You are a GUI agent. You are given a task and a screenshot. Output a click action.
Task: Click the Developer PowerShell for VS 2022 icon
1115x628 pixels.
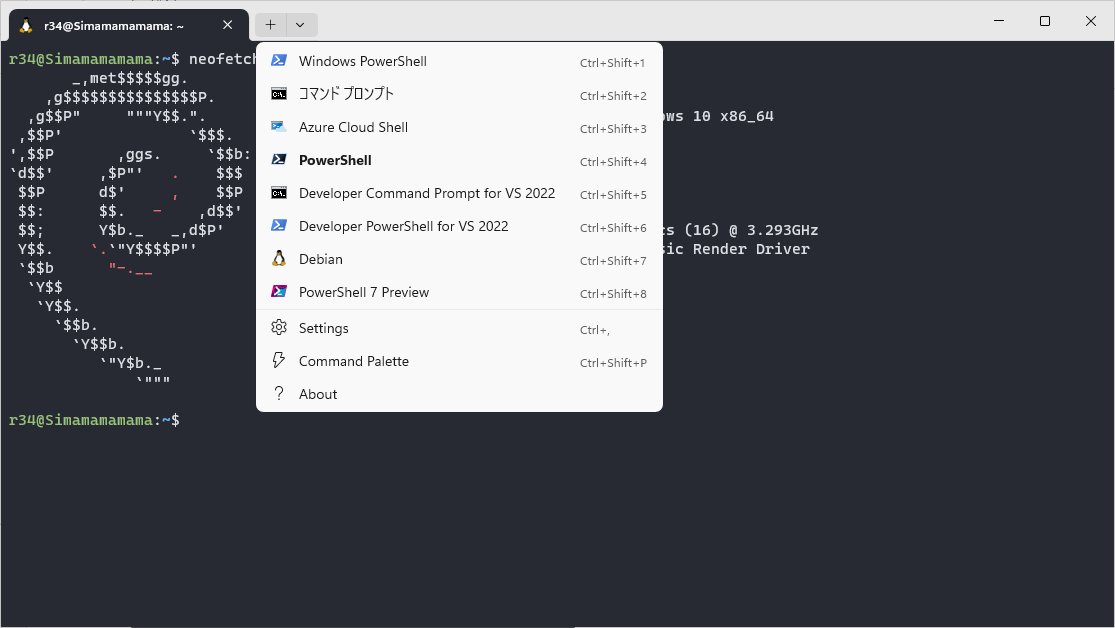pos(279,225)
